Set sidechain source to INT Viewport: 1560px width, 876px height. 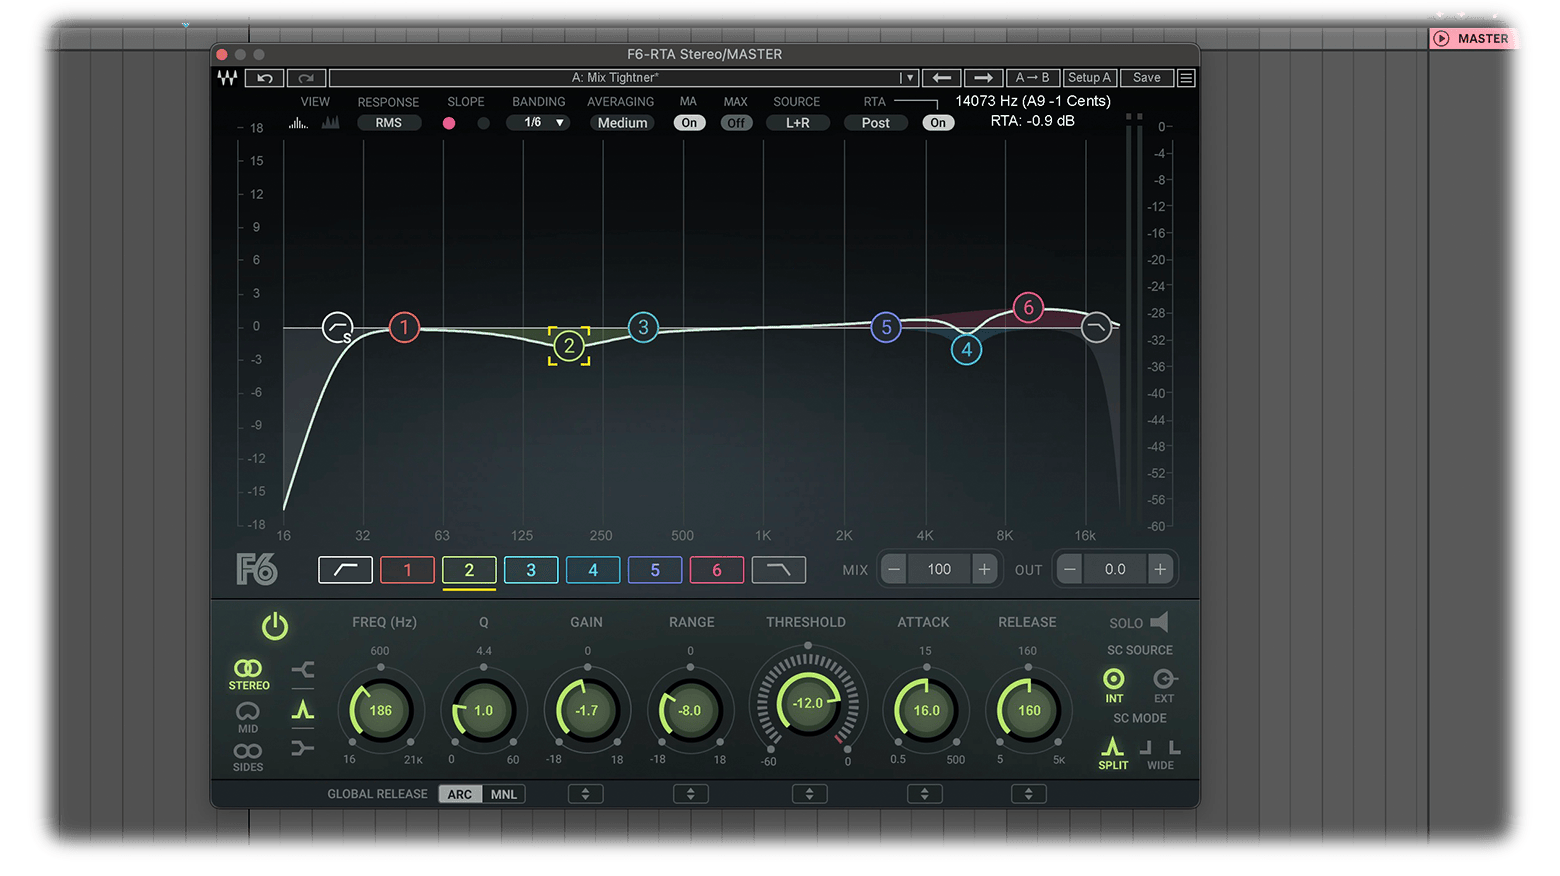point(1114,685)
